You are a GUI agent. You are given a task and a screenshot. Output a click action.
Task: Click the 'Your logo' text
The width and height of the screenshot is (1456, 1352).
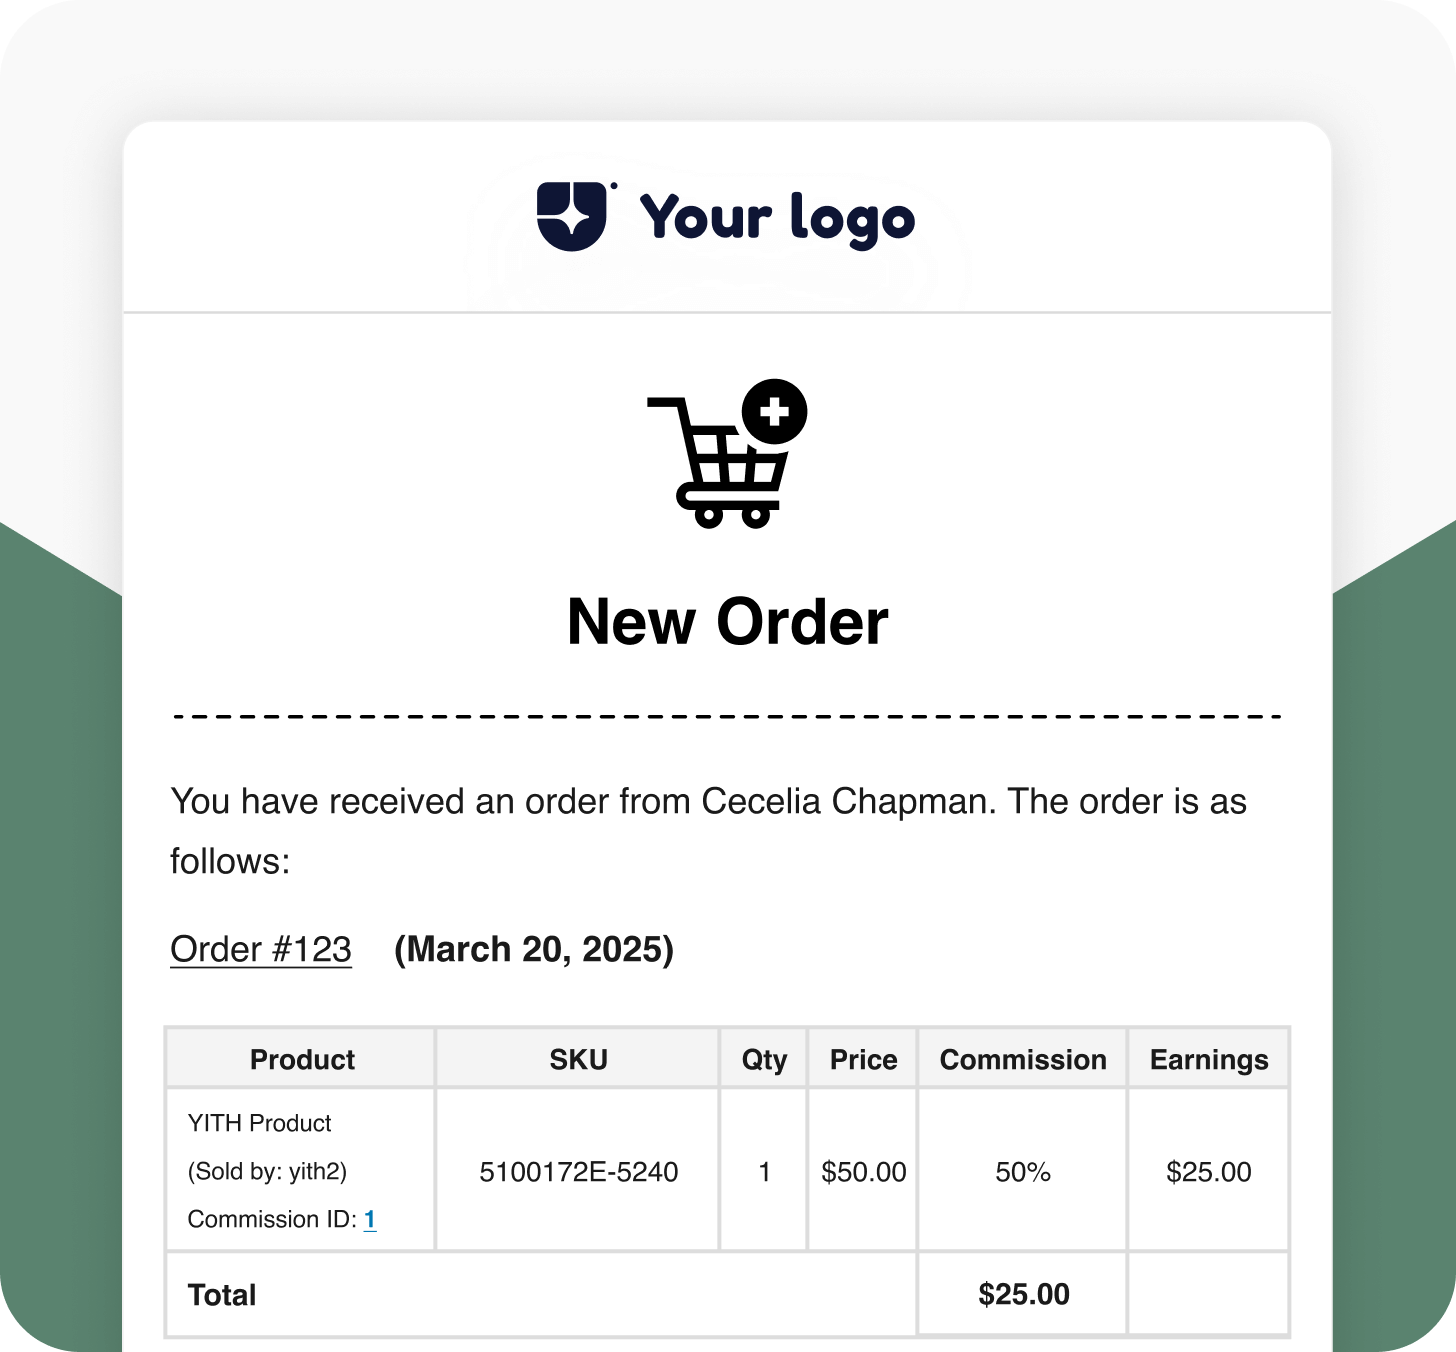777,219
